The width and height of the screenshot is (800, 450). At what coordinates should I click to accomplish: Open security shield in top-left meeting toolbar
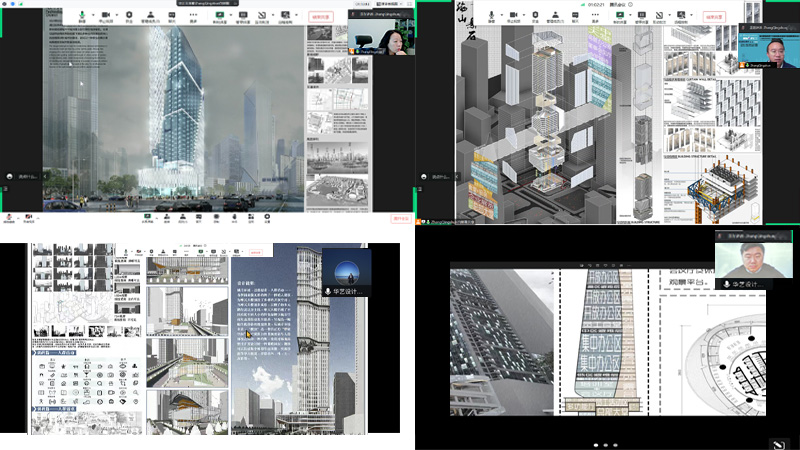click(x=129, y=16)
